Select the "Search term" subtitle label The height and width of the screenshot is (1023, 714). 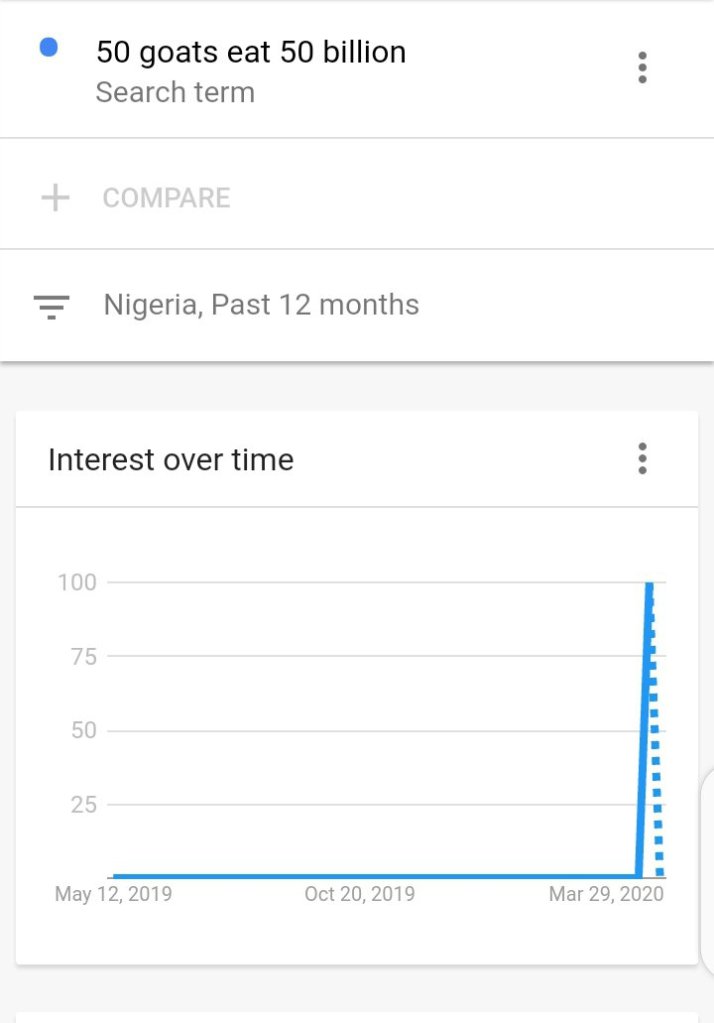pos(175,93)
